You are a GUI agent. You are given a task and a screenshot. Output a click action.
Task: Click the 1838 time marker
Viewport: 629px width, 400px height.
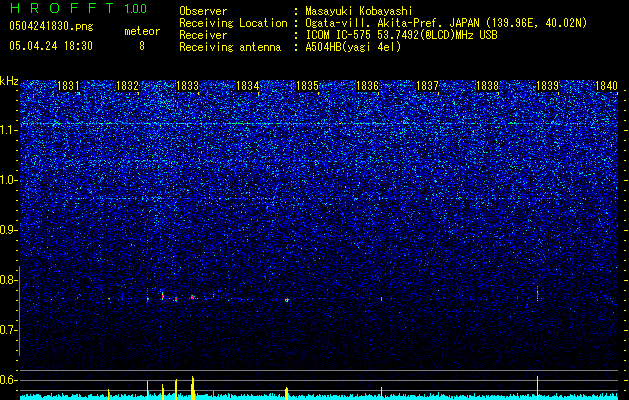click(487, 86)
